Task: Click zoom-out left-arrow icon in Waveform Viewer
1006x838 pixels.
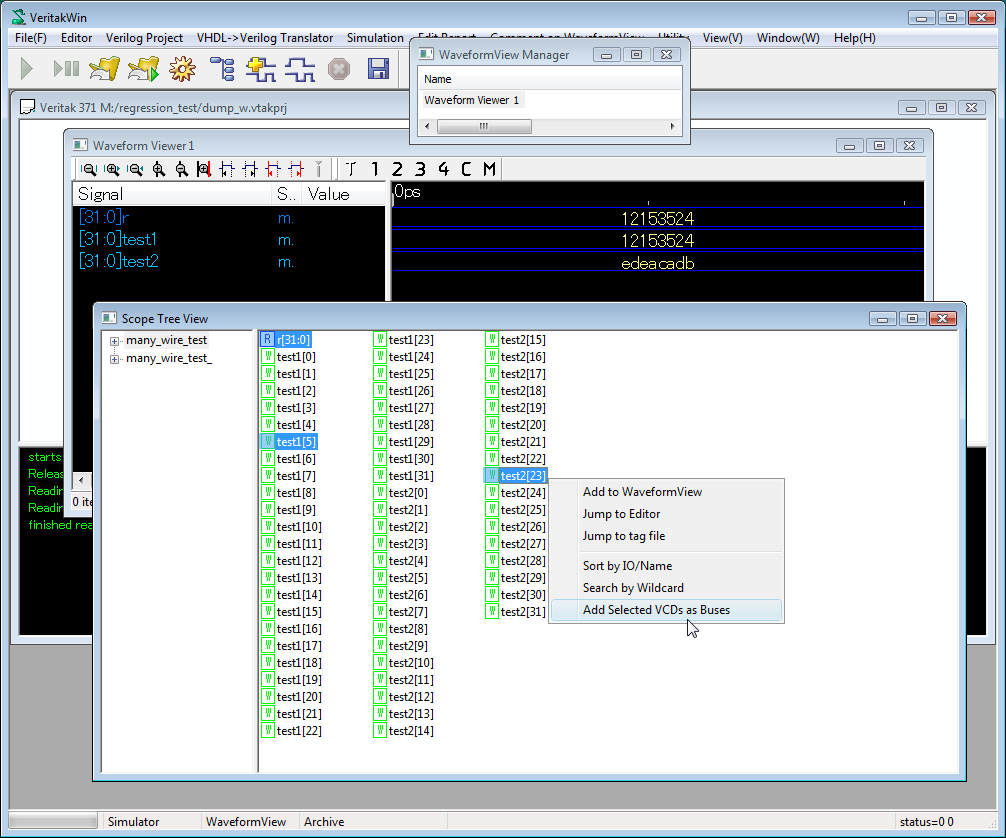Action: pos(135,169)
